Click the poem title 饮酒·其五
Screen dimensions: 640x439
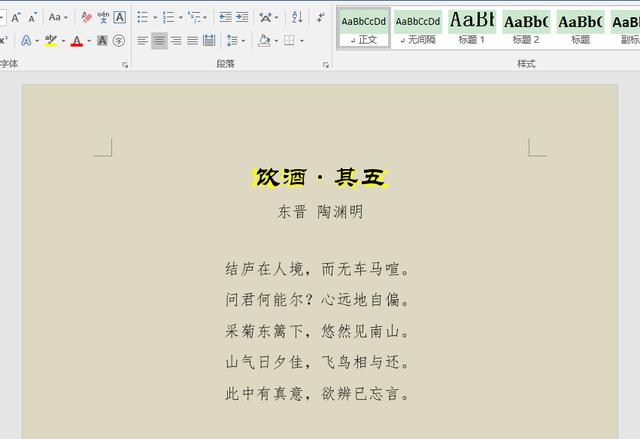click(x=319, y=178)
